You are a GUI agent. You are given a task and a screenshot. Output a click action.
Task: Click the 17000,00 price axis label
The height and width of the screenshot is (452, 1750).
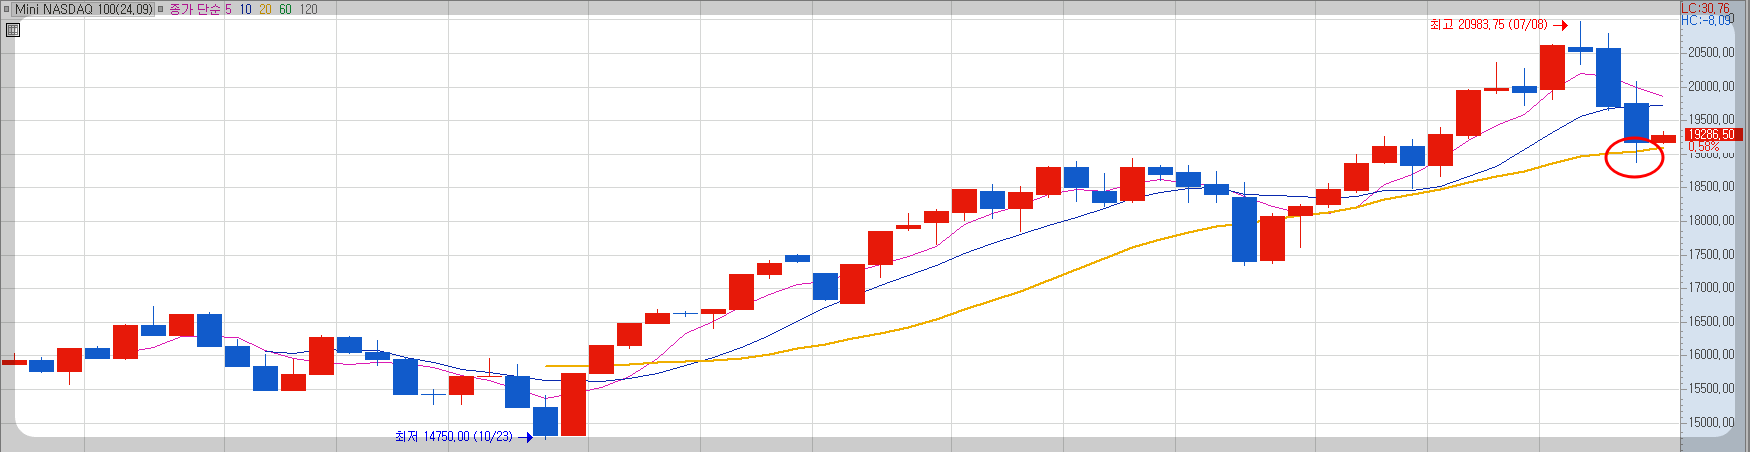tap(1712, 288)
